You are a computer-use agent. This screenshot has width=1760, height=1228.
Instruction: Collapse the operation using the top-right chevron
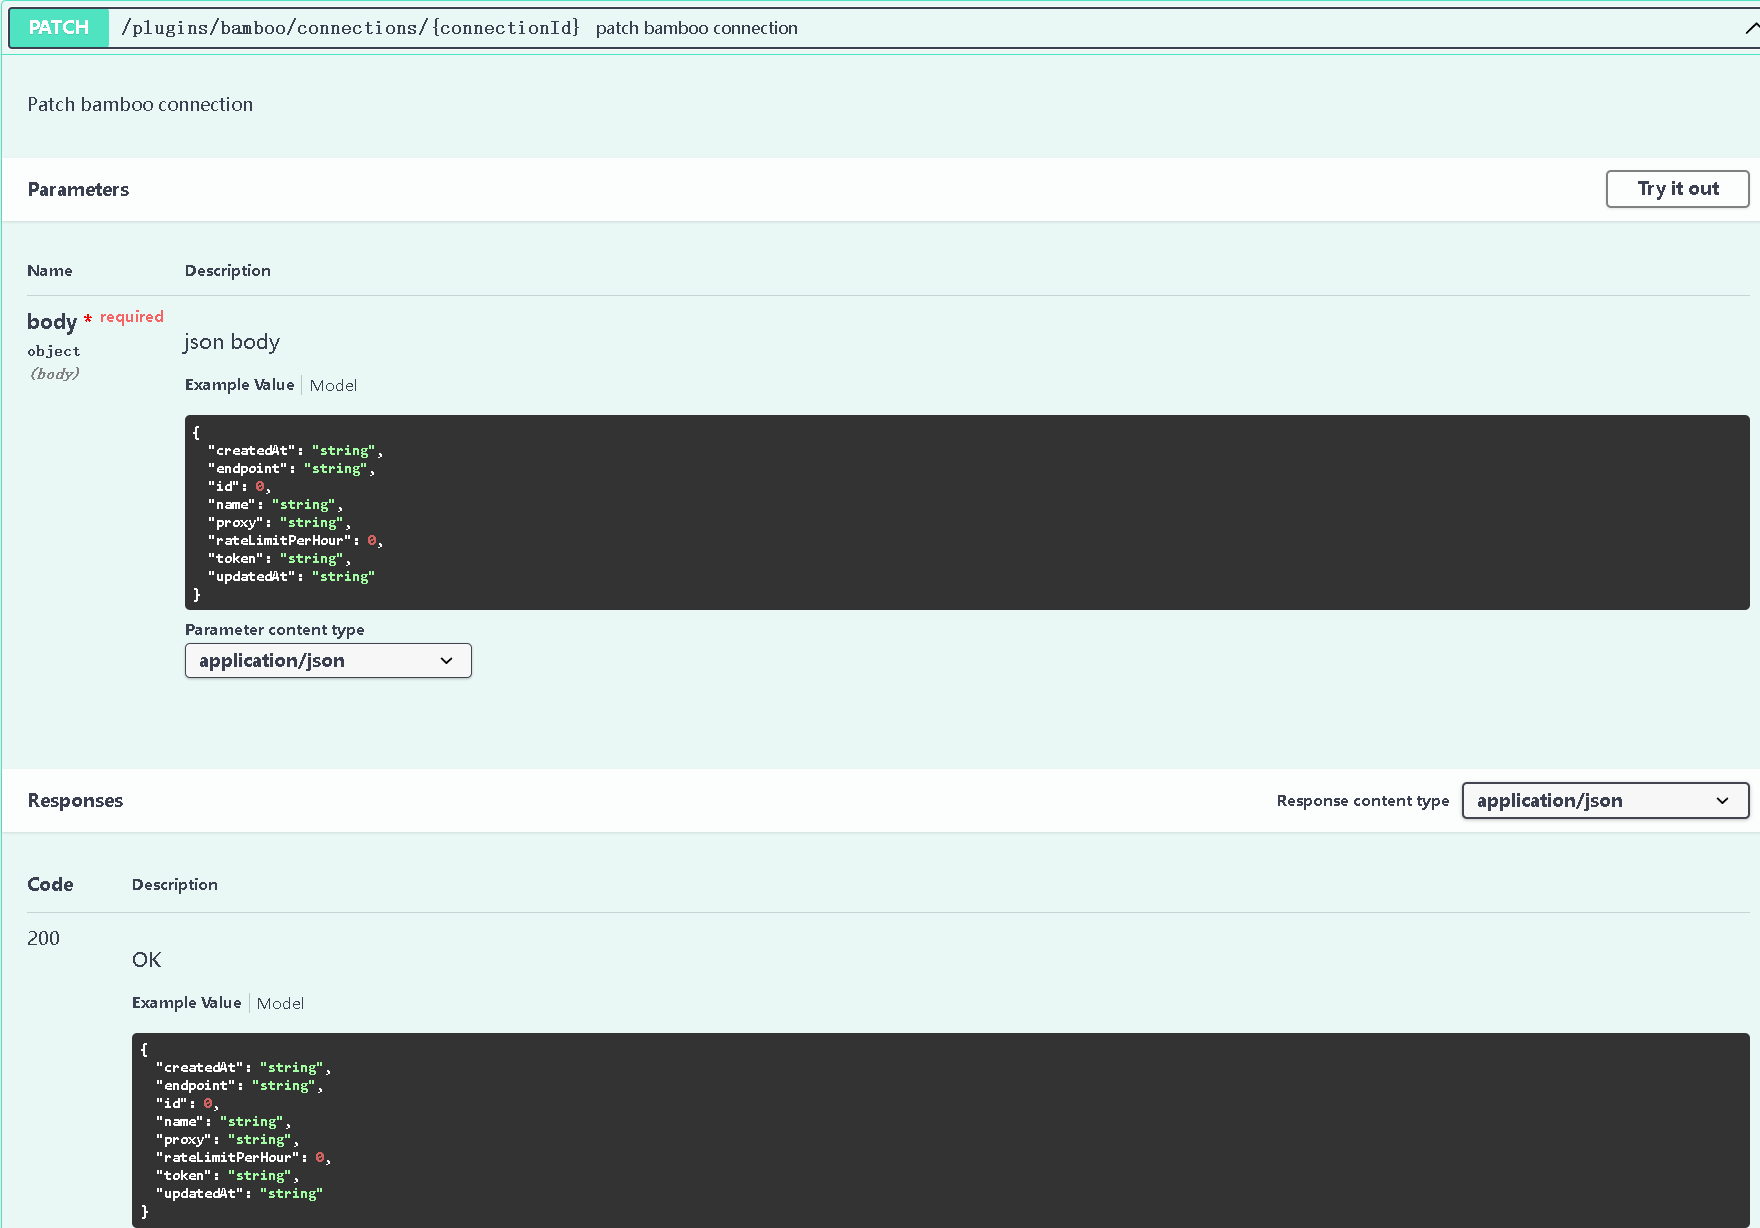[x=1751, y=28]
